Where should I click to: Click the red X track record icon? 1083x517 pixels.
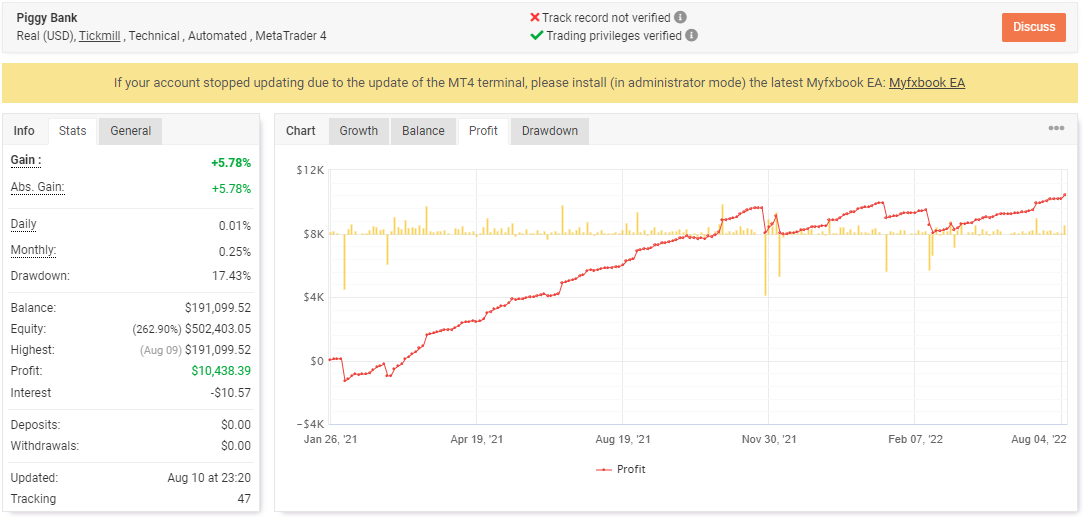(535, 17)
